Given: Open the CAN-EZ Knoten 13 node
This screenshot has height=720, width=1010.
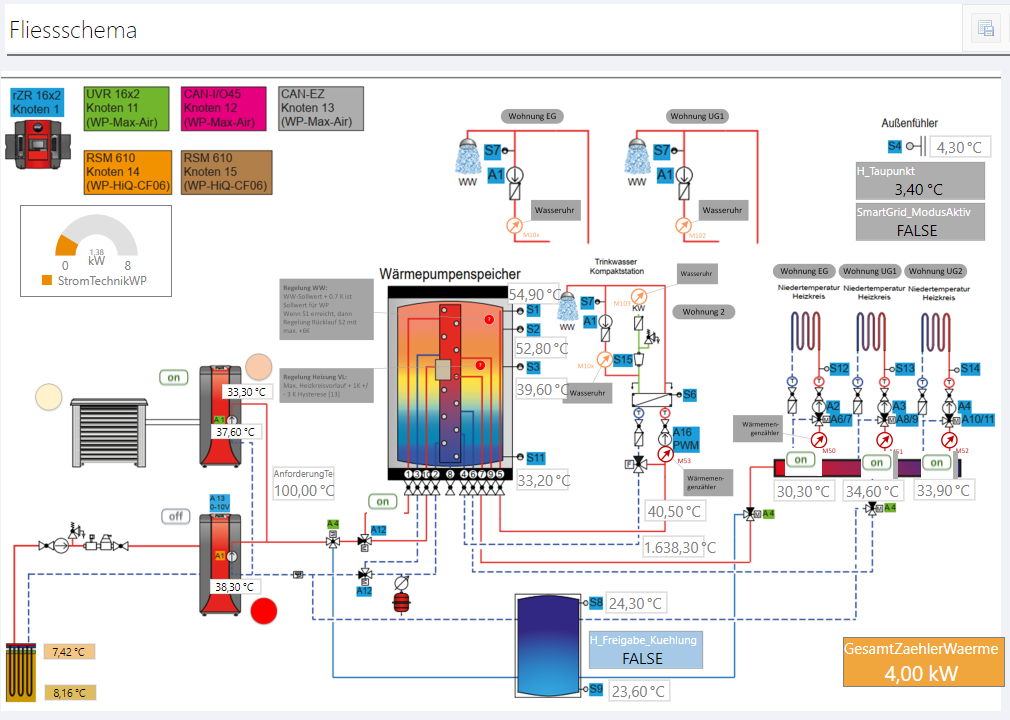Looking at the screenshot, I should tap(320, 108).
